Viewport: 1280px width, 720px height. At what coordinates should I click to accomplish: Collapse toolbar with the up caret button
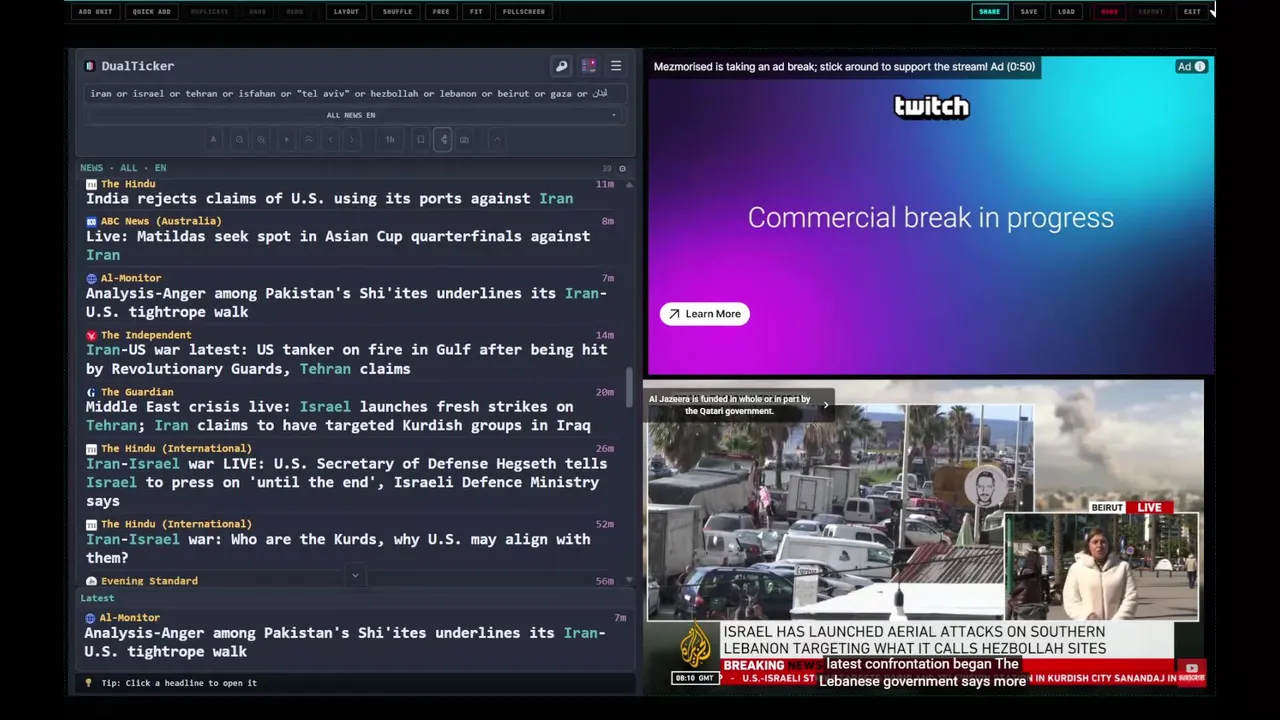pyautogui.click(x=497, y=139)
